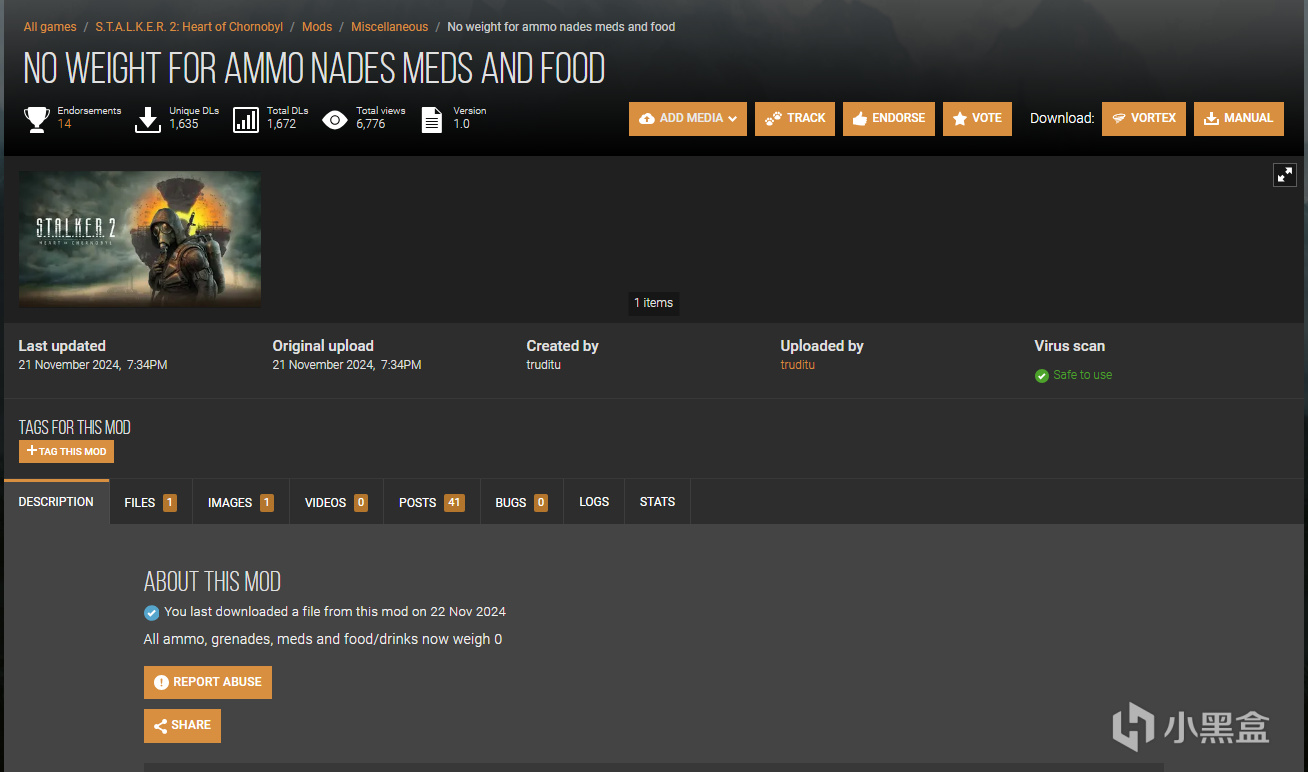Click the blue downloaded-file checkmark icon
Viewport: 1308px width, 772px height.
tap(151, 612)
